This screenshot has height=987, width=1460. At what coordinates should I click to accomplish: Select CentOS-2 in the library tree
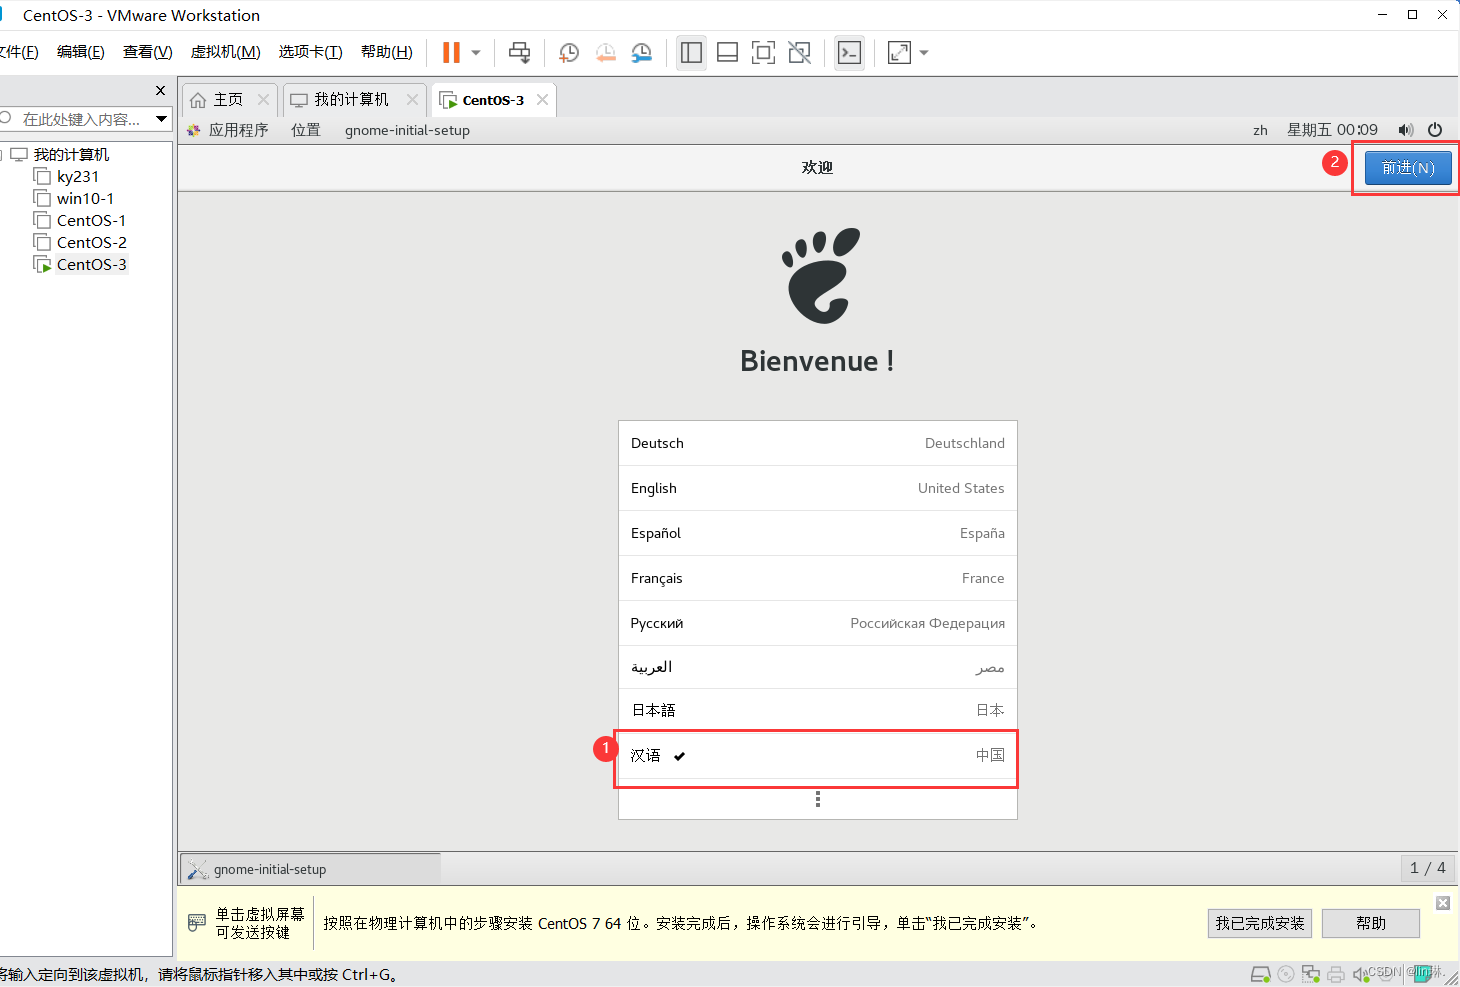click(91, 243)
